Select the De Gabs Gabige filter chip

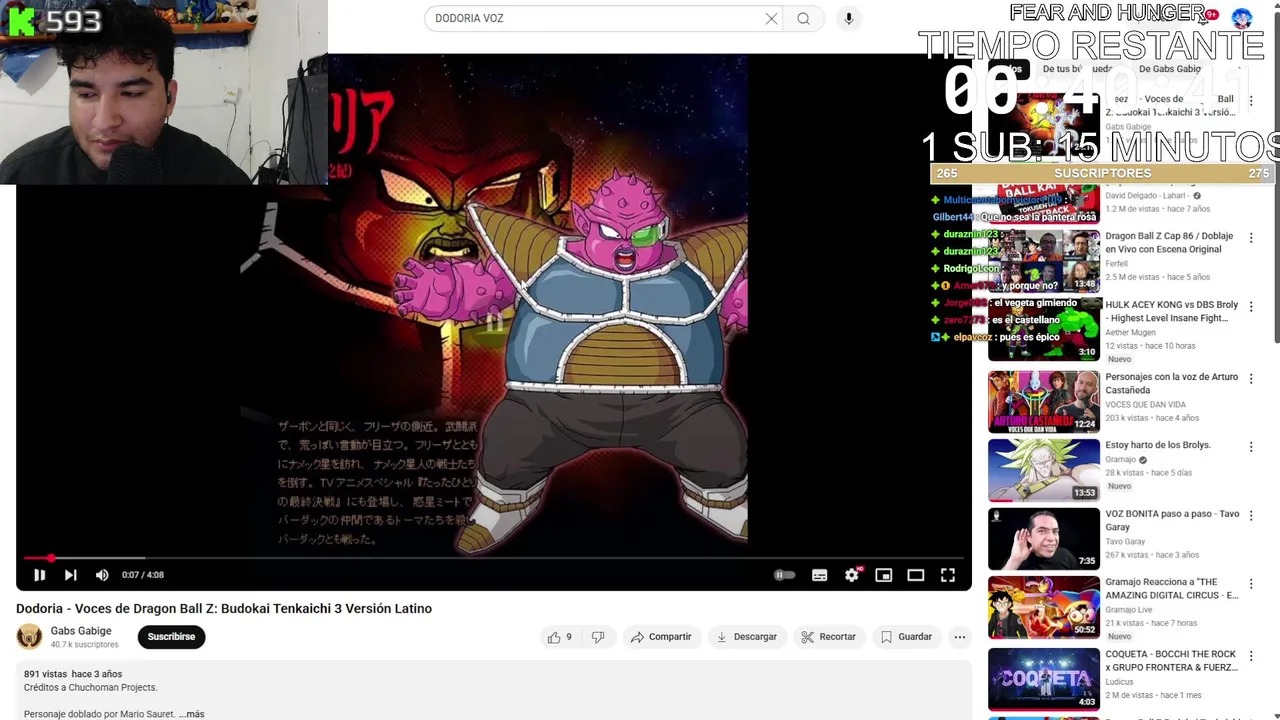click(1170, 69)
